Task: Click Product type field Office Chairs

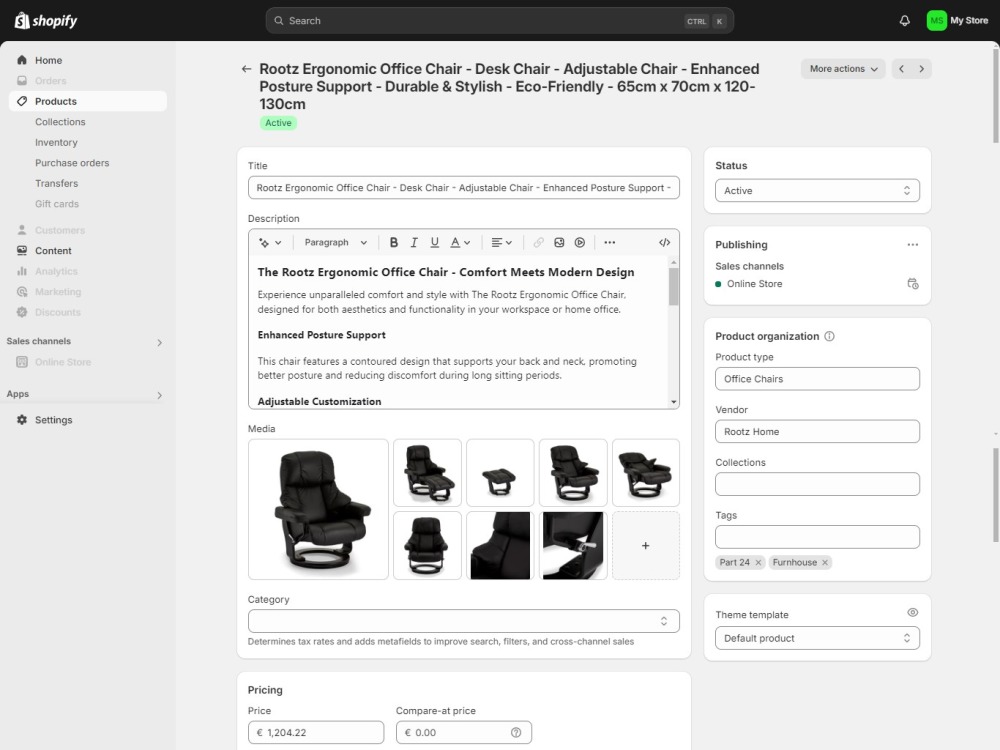Action: pos(817,379)
